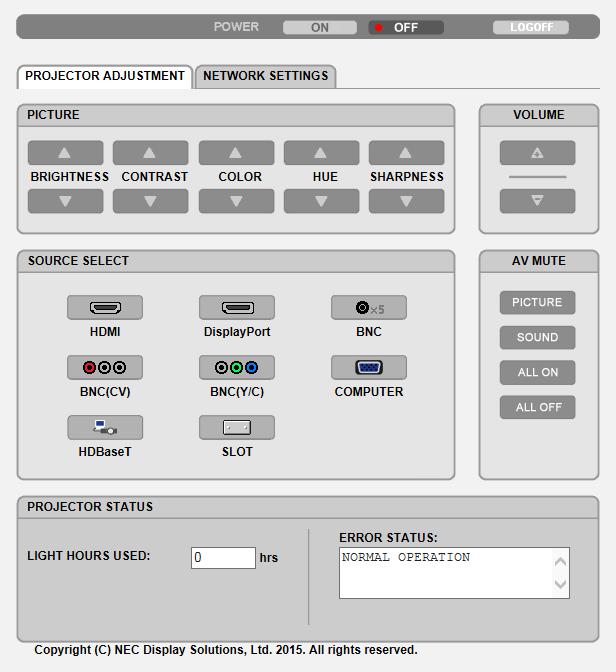The height and width of the screenshot is (672, 616).
Task: Click the PROJECTOR STATUS heading
Action: click(90, 507)
